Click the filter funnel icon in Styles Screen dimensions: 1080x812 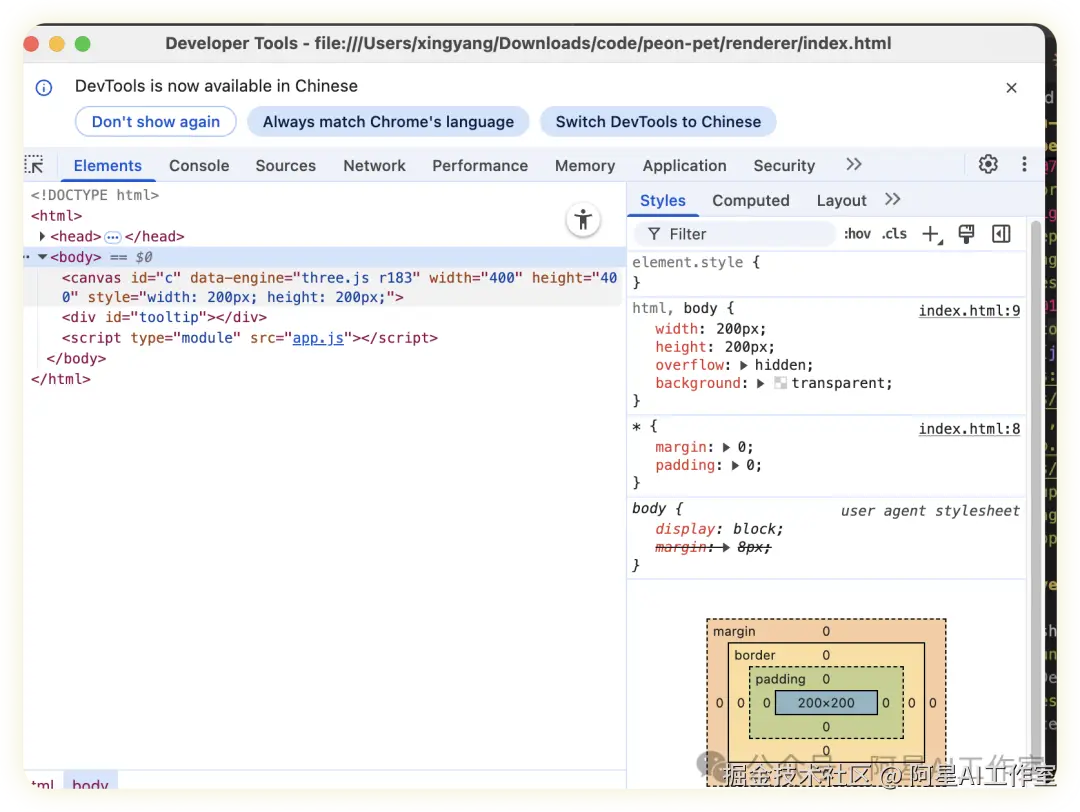(654, 234)
